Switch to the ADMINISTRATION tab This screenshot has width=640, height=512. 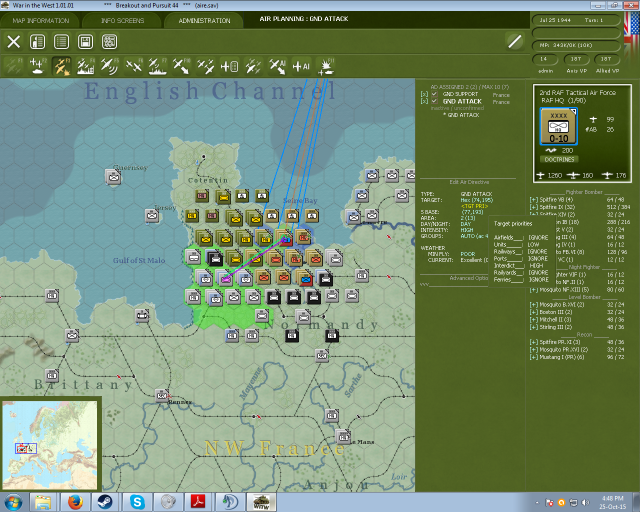[204, 20]
